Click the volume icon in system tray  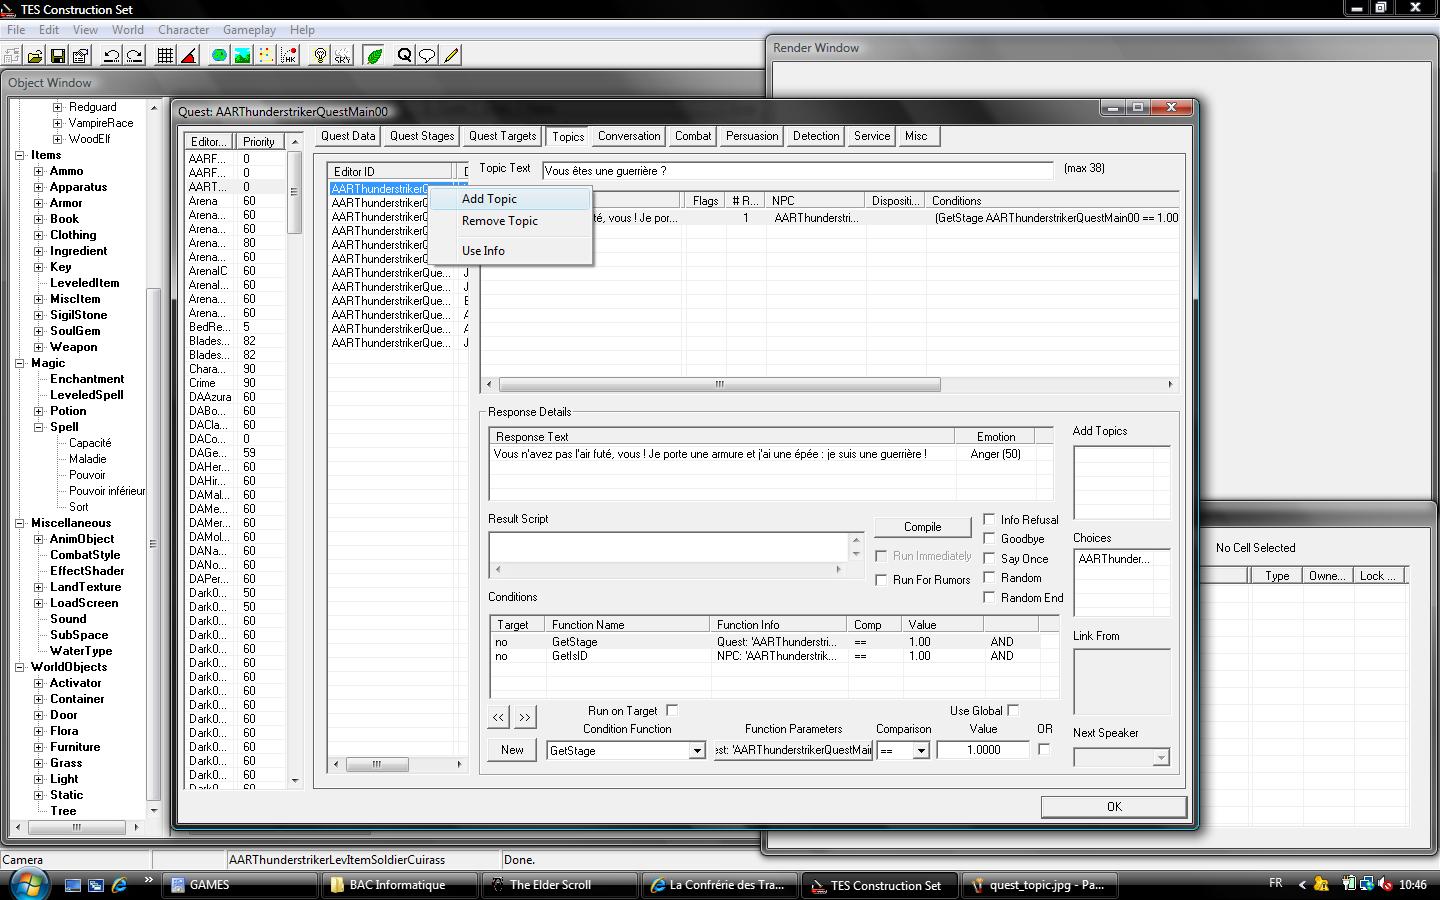pos(1385,884)
